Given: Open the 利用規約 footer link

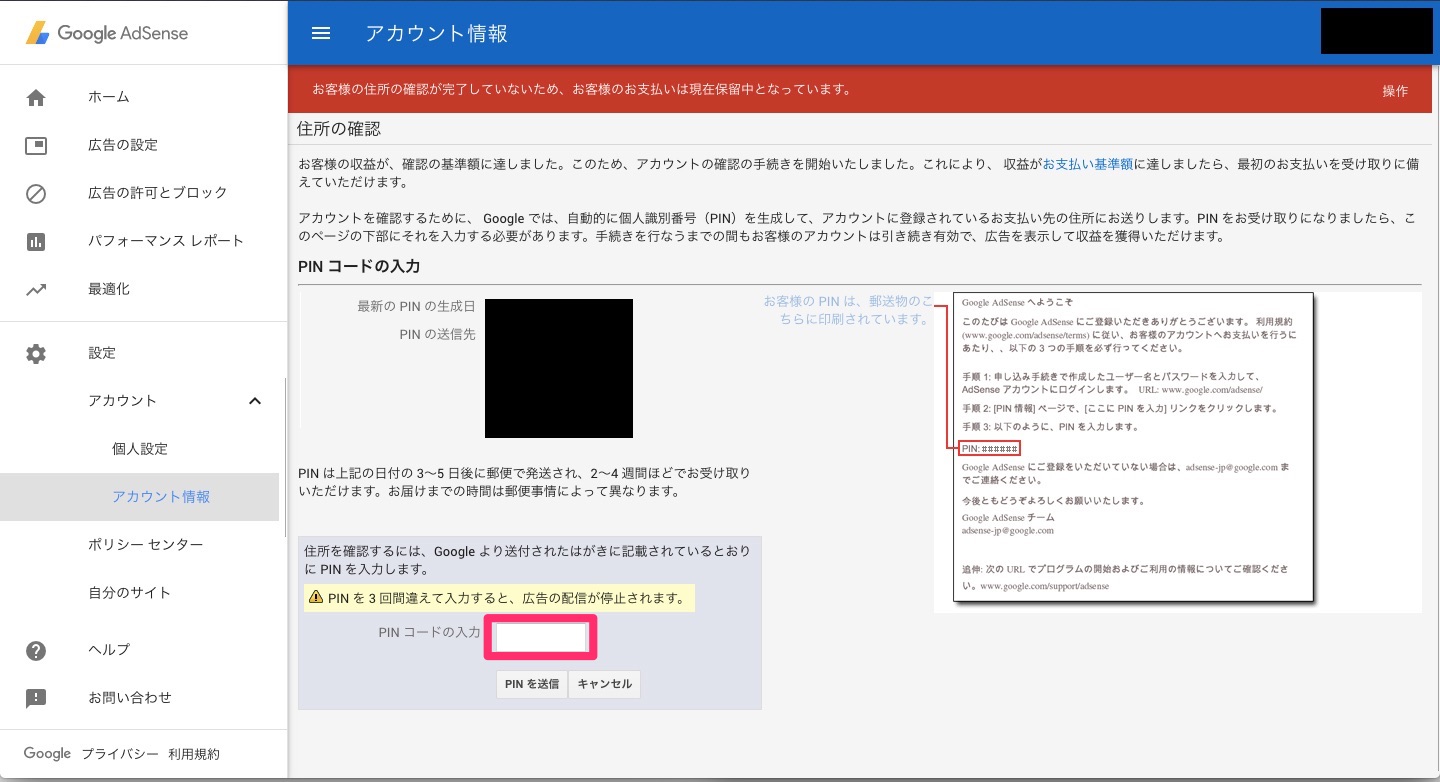Looking at the screenshot, I should (x=194, y=754).
